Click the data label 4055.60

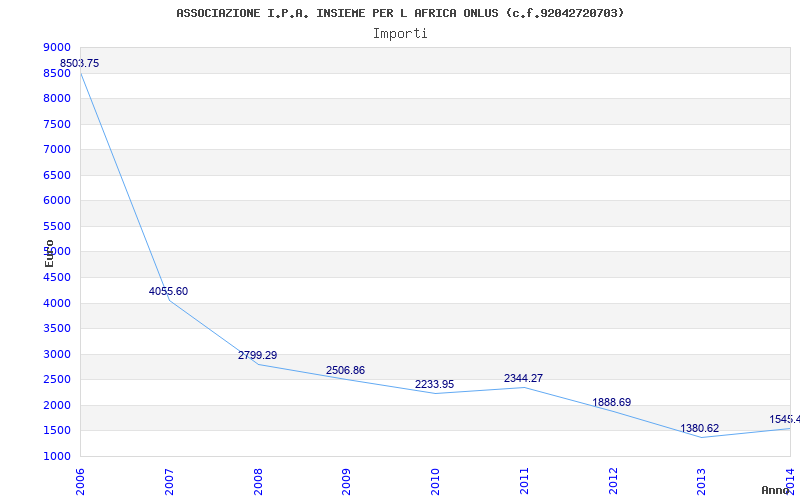click(x=168, y=291)
